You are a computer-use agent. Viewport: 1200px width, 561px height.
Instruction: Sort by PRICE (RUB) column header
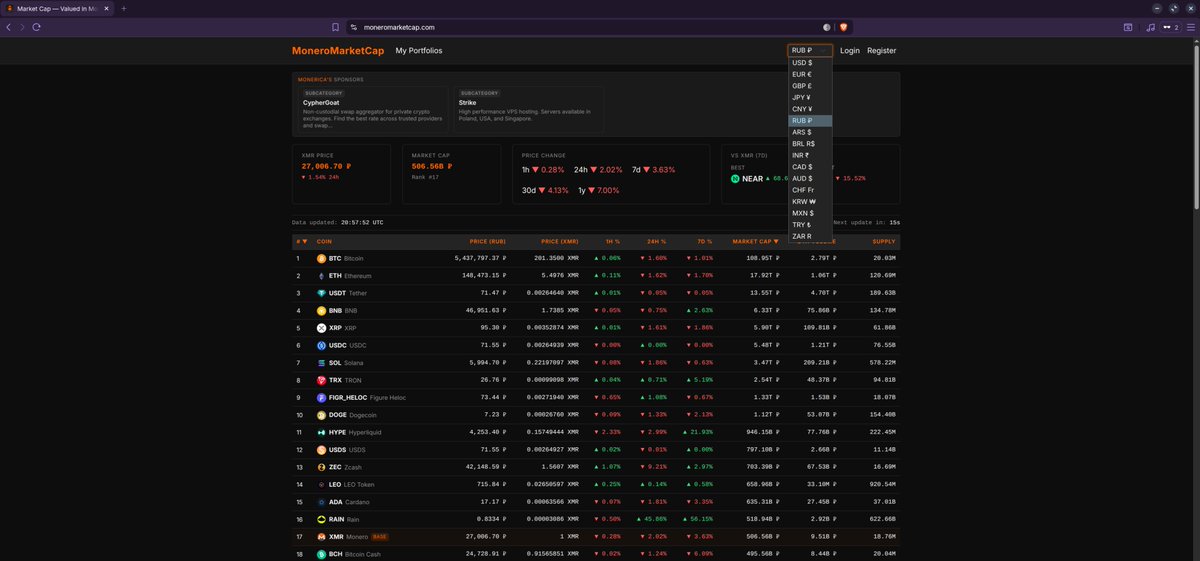point(488,241)
